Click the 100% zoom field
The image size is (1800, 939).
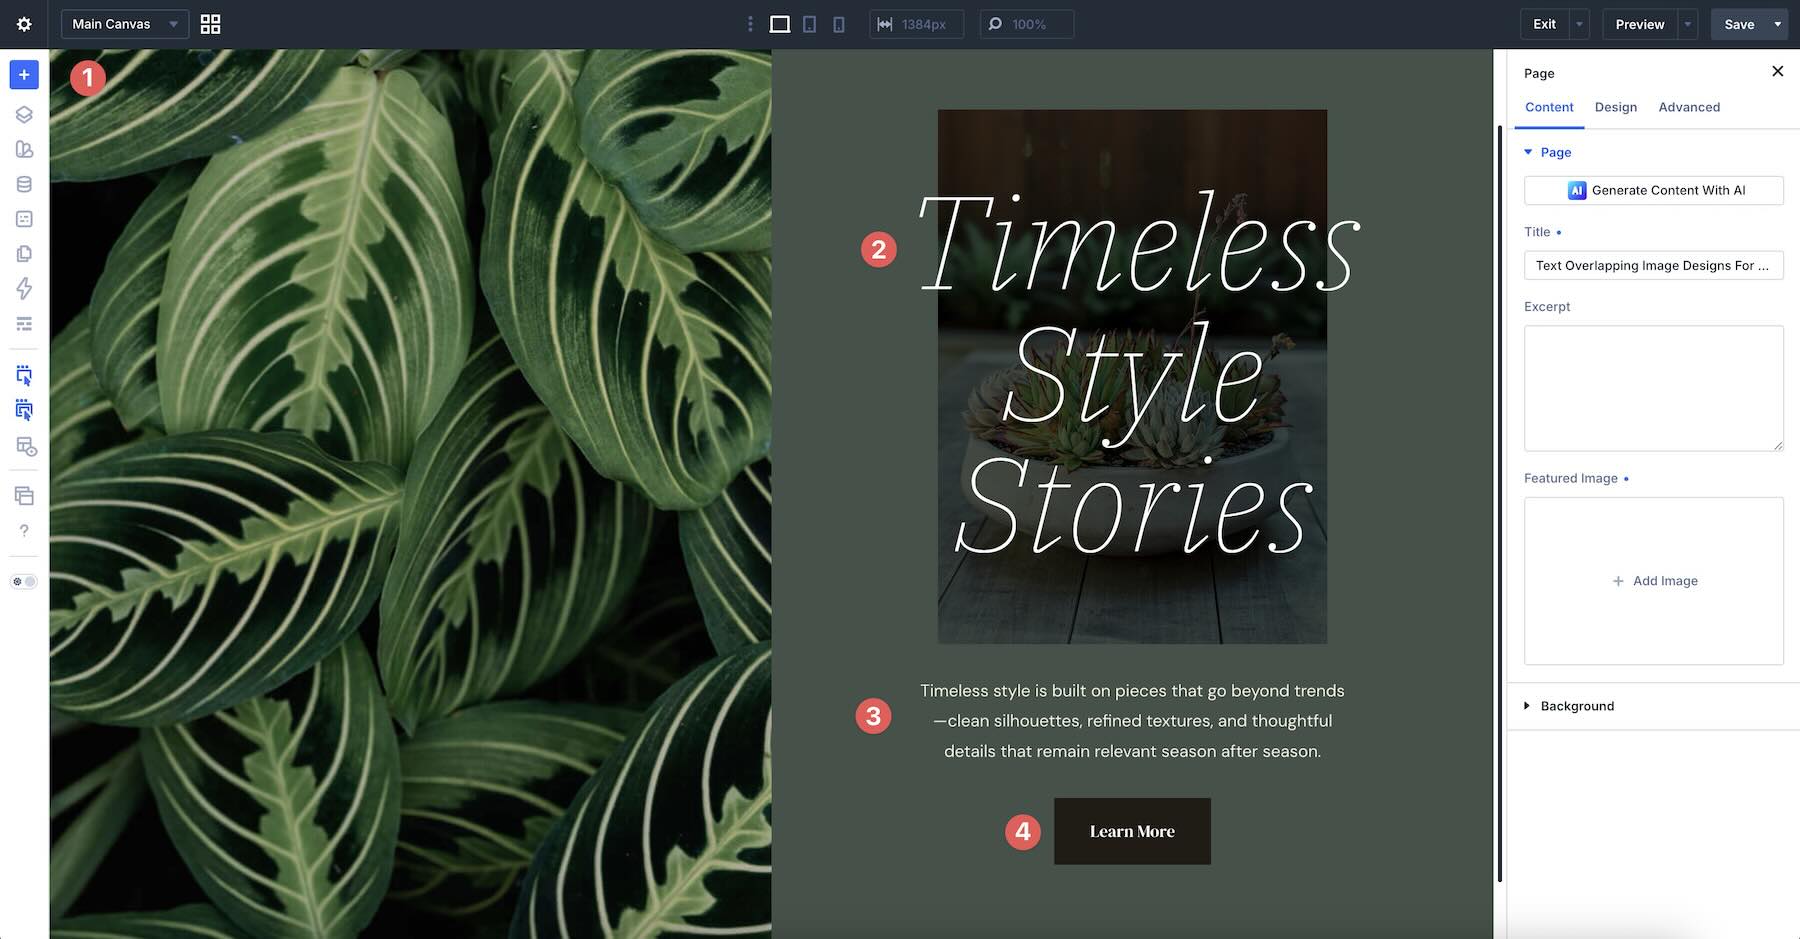1027,24
